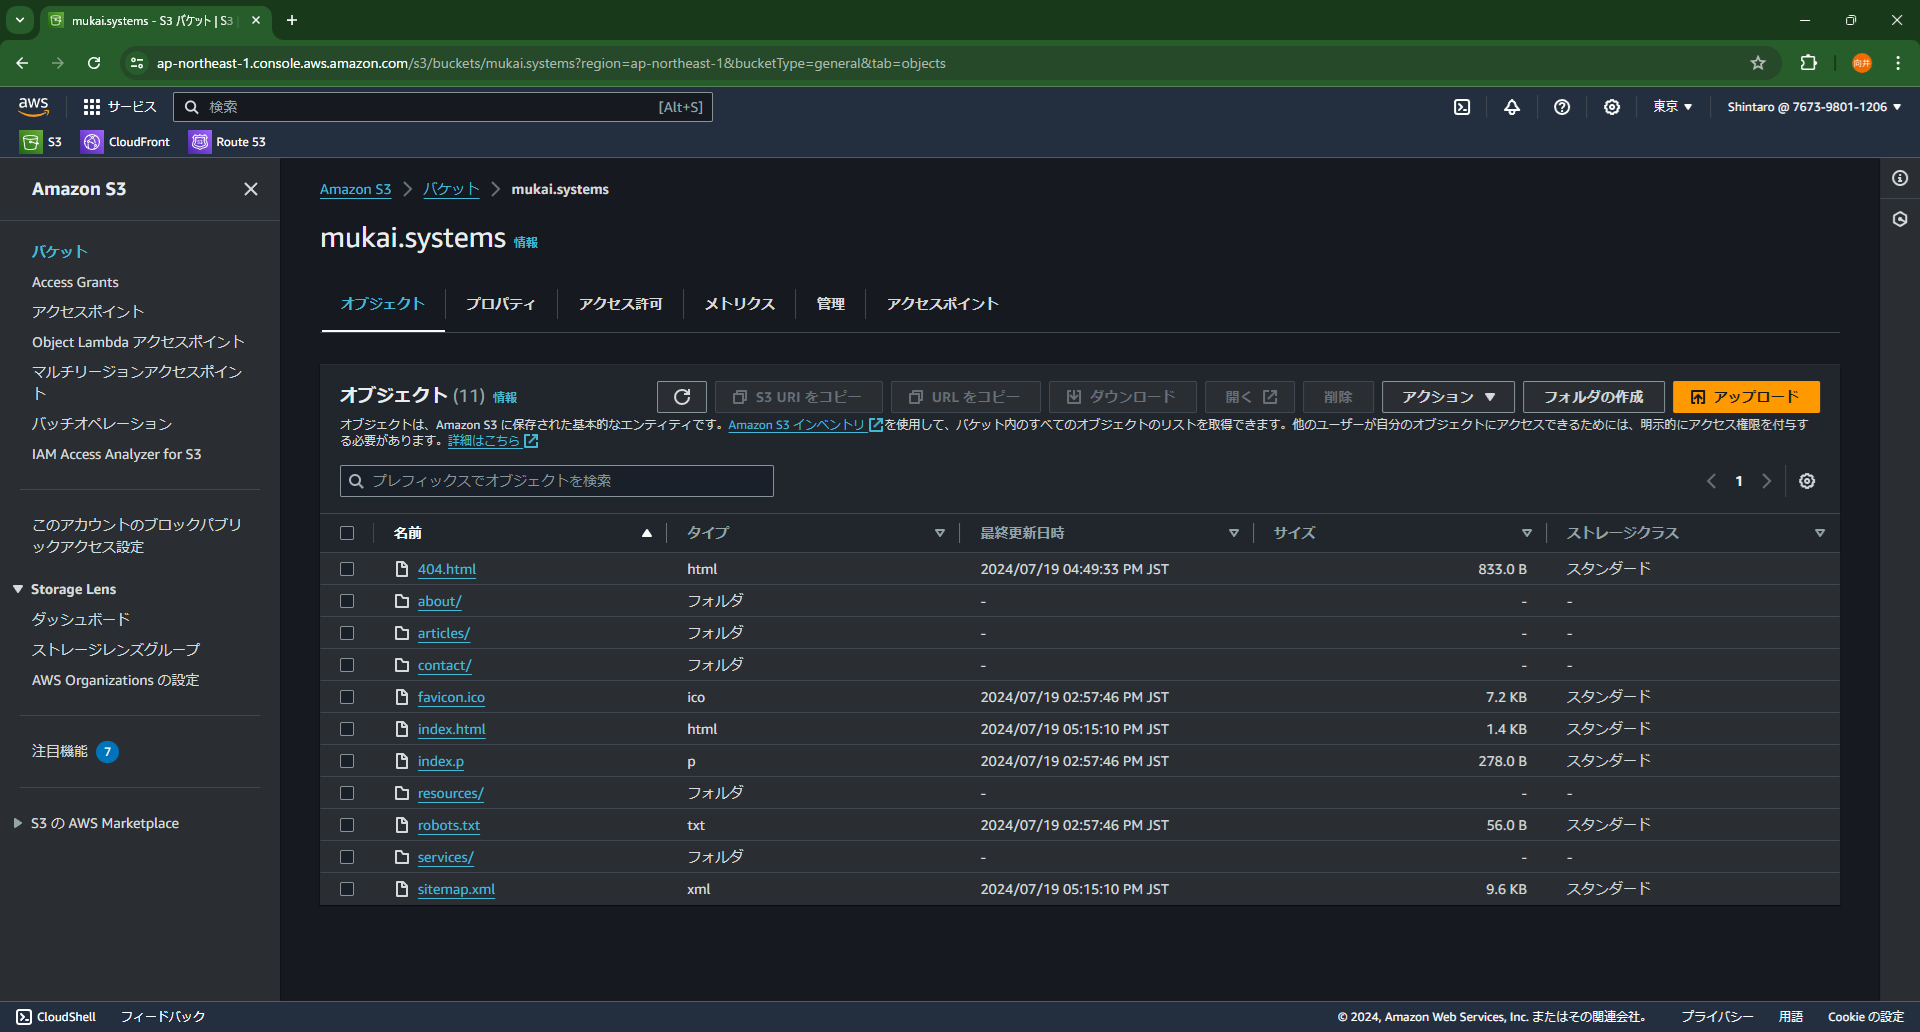Open a new browser tab
Viewport: 1920px width, 1032px height.
pyautogui.click(x=292, y=20)
